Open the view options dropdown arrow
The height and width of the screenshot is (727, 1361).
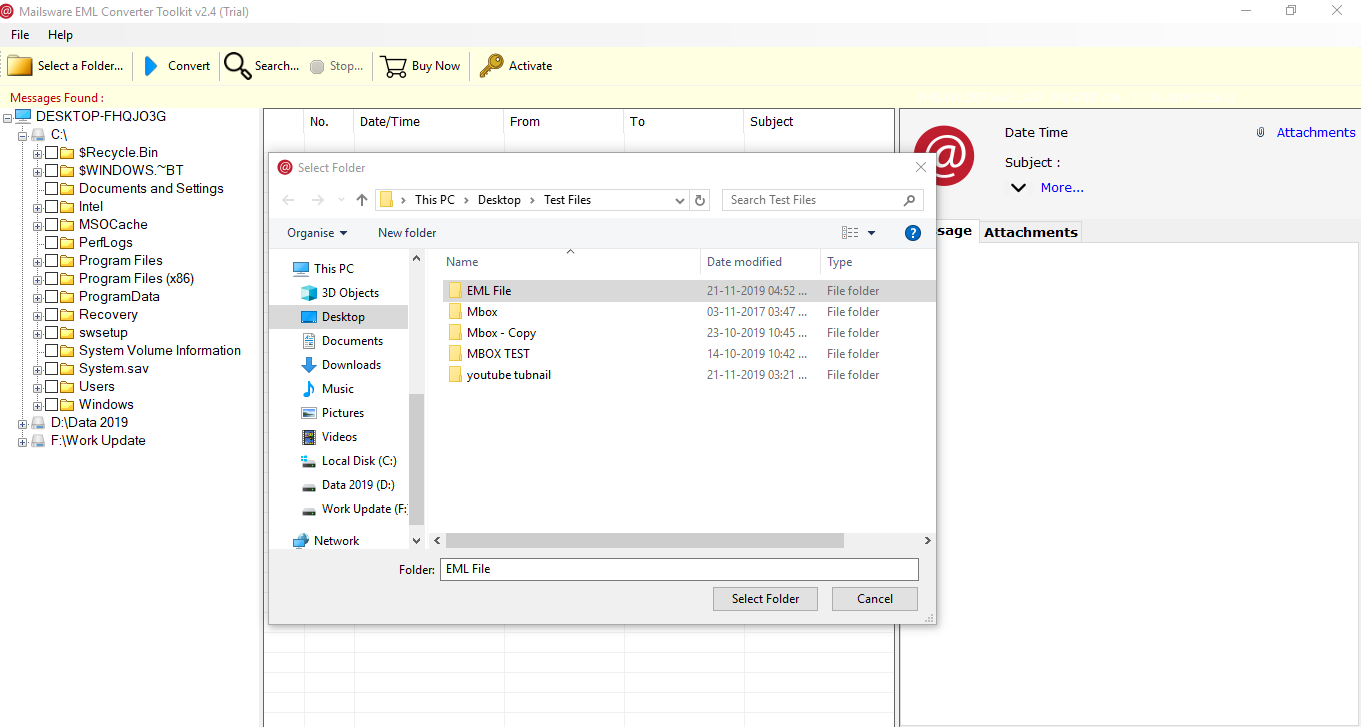point(871,233)
